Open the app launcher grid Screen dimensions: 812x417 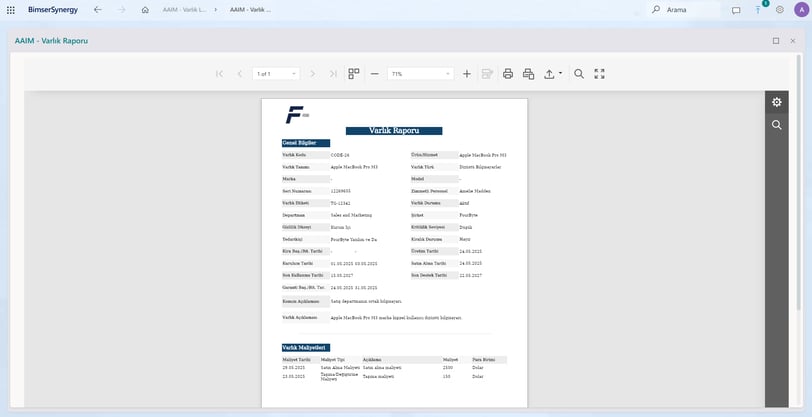[10, 10]
